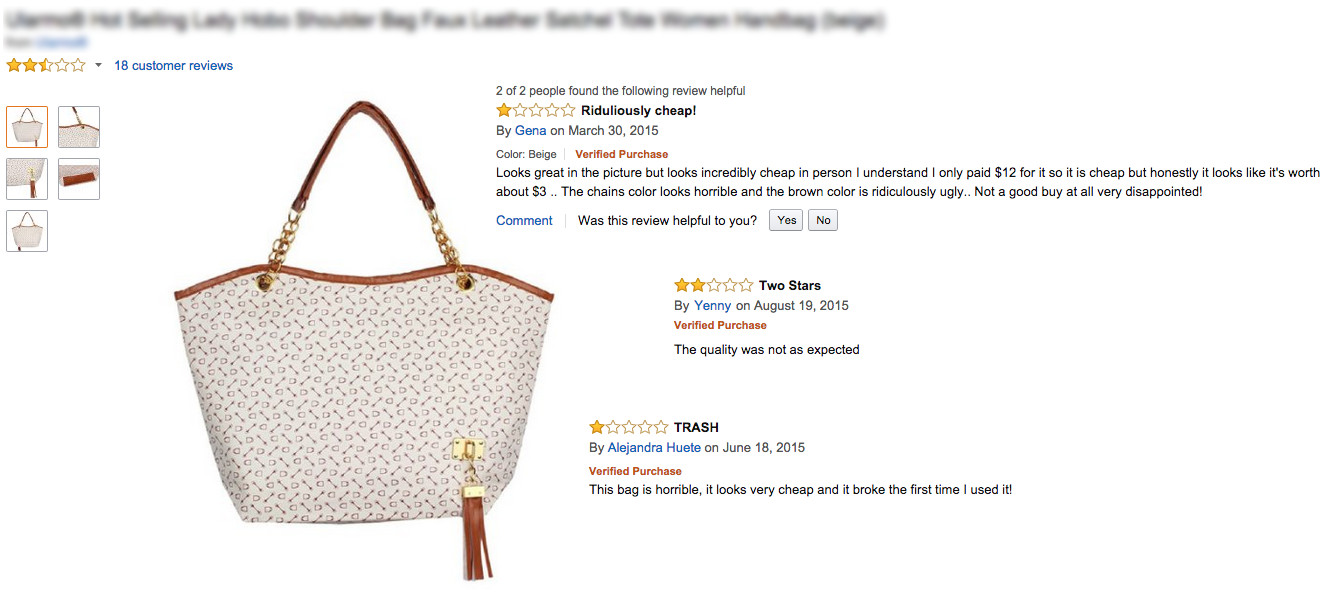This screenshot has width=1340, height=592.
Task: Open reviewer Yenny's profile
Action: tap(713, 306)
